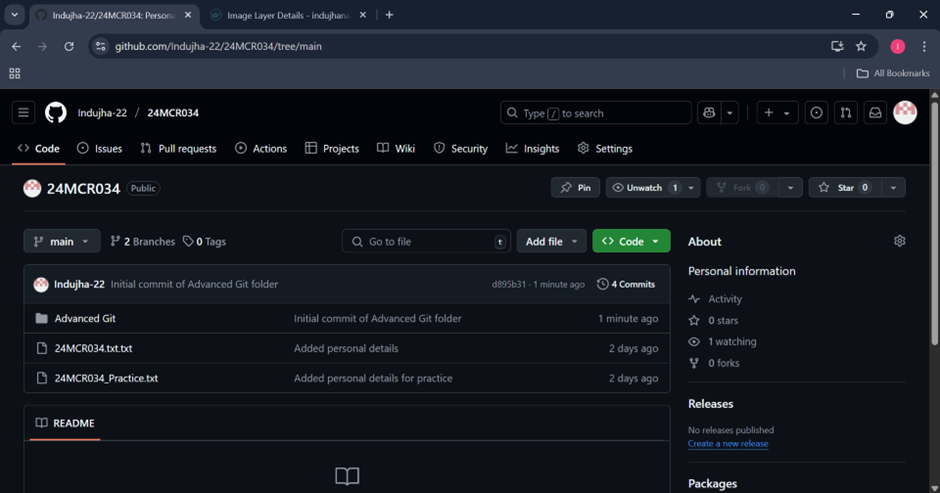Image resolution: width=940 pixels, height=493 pixels.
Task: Open the Activity link in About
Action: (x=725, y=299)
